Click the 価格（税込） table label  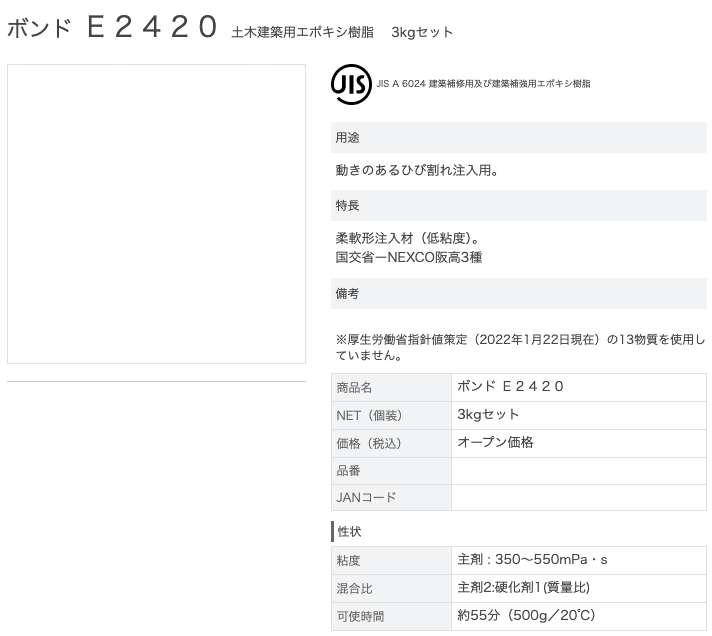pyautogui.click(x=391, y=444)
